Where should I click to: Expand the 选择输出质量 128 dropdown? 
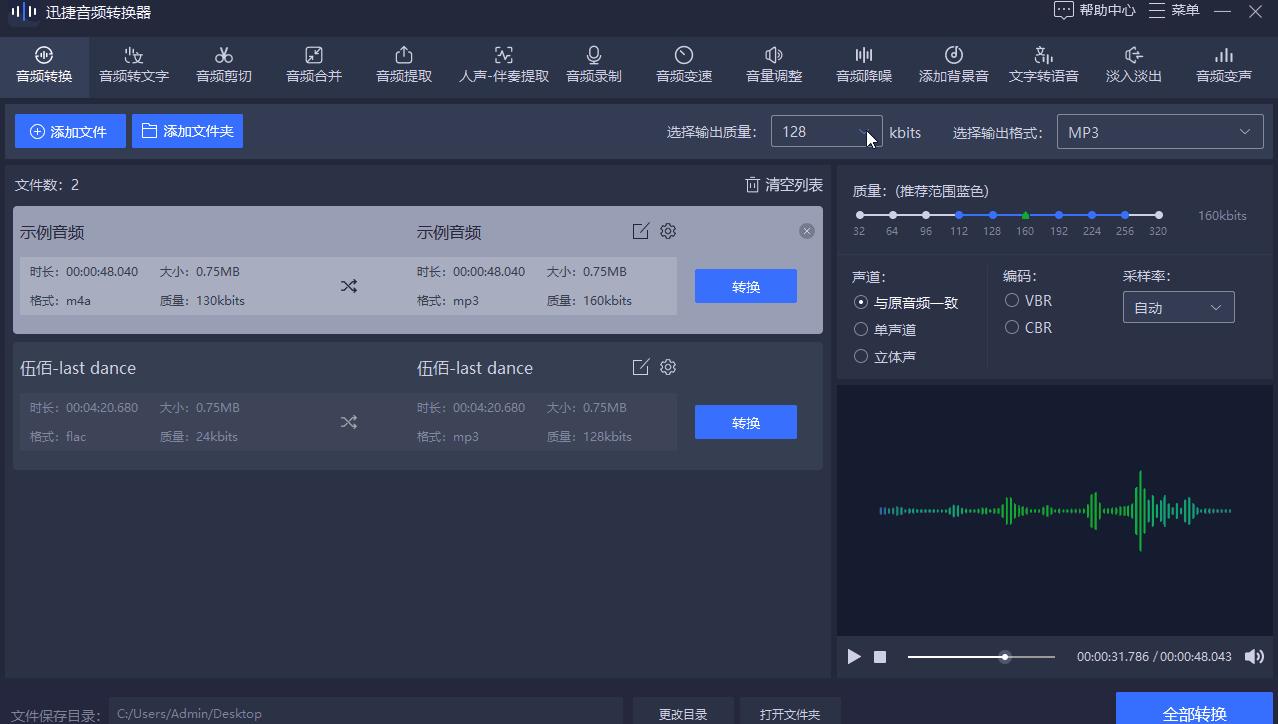tap(827, 131)
